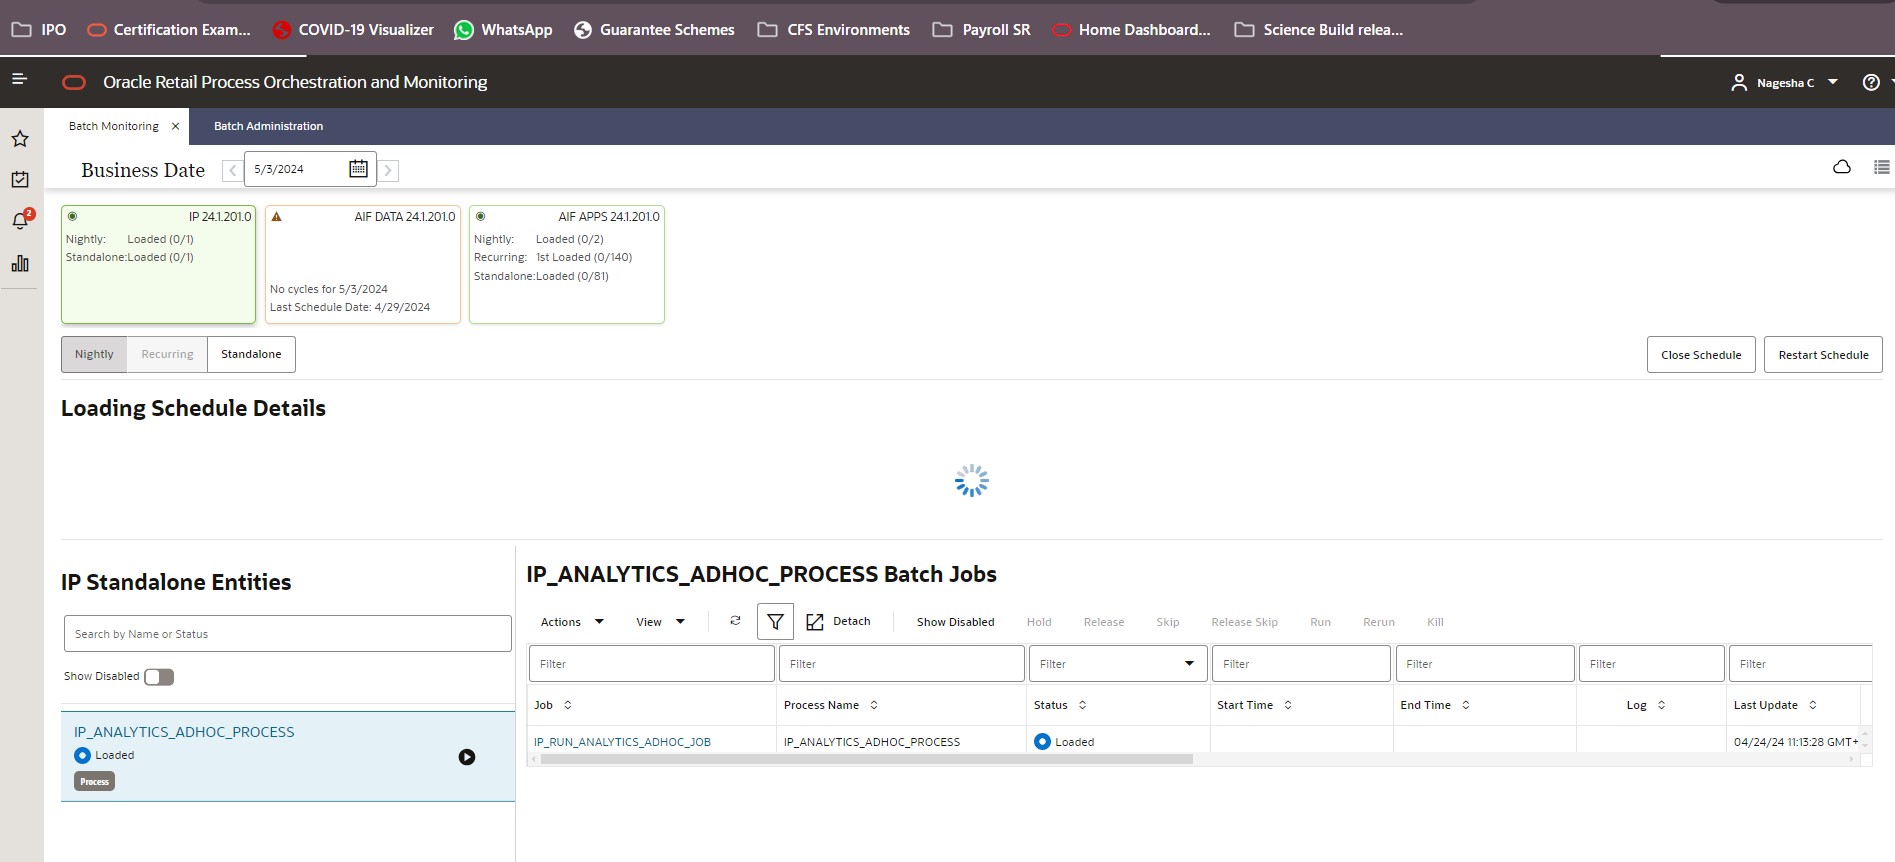This screenshot has height=862, width=1895.
Task: Click the Job column filter field
Action: click(651, 663)
